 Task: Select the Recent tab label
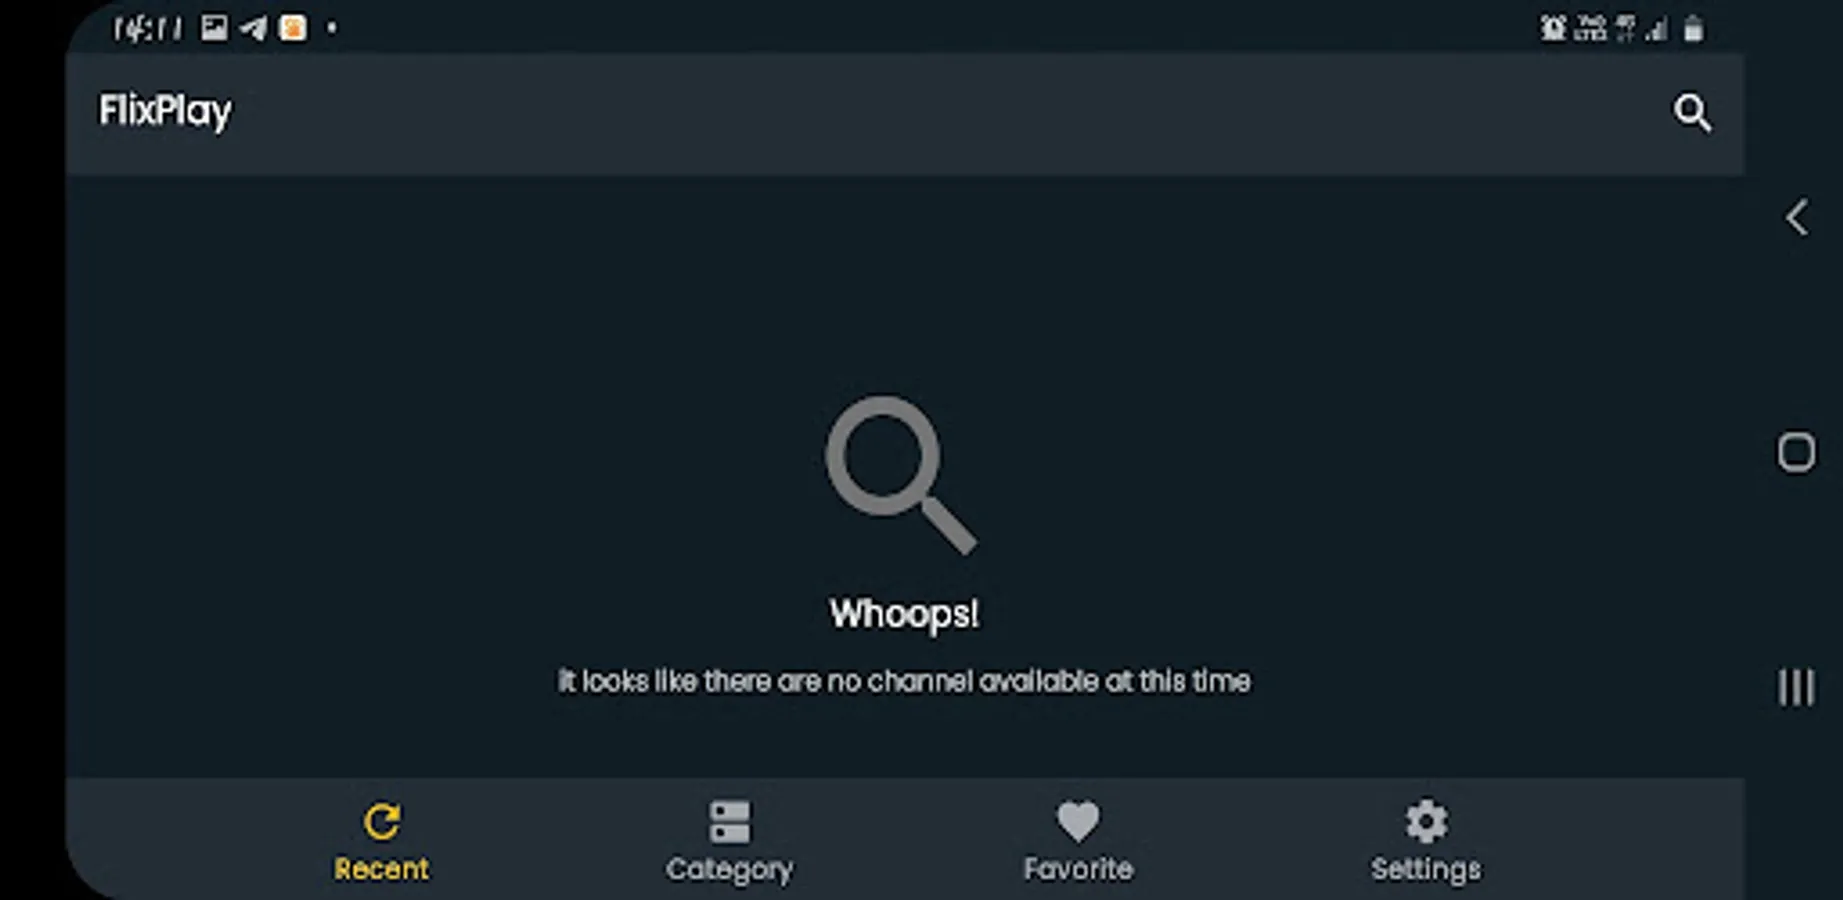click(382, 869)
